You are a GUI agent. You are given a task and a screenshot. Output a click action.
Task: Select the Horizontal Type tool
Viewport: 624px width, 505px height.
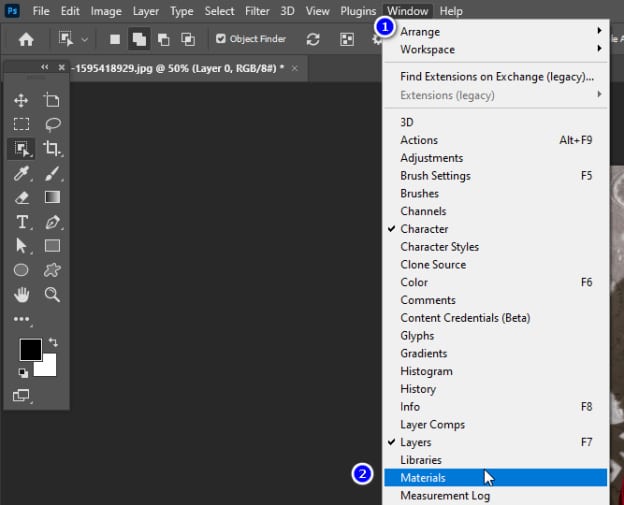pos(21,222)
